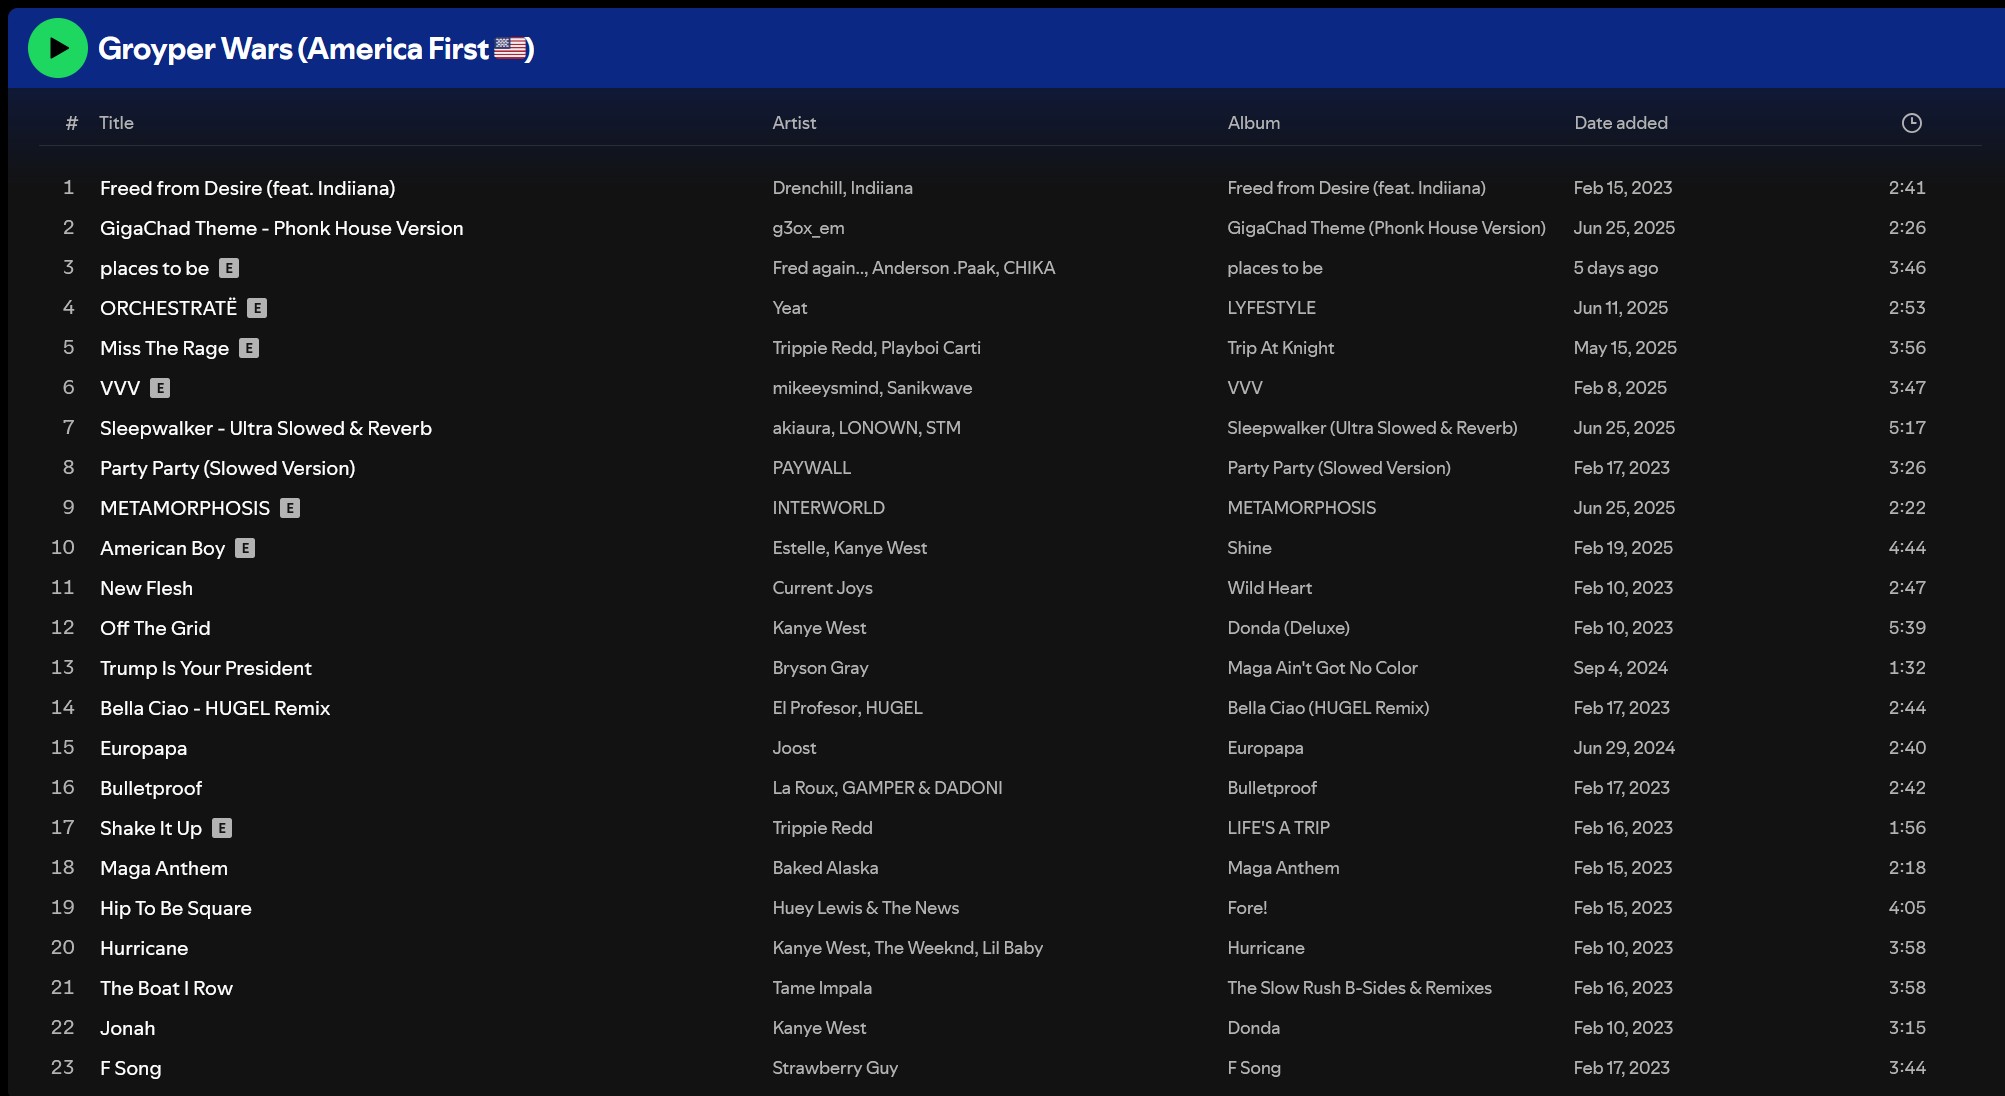Click the explicit badge beside ORCHESTRATË
This screenshot has height=1096, width=2005.
point(257,308)
